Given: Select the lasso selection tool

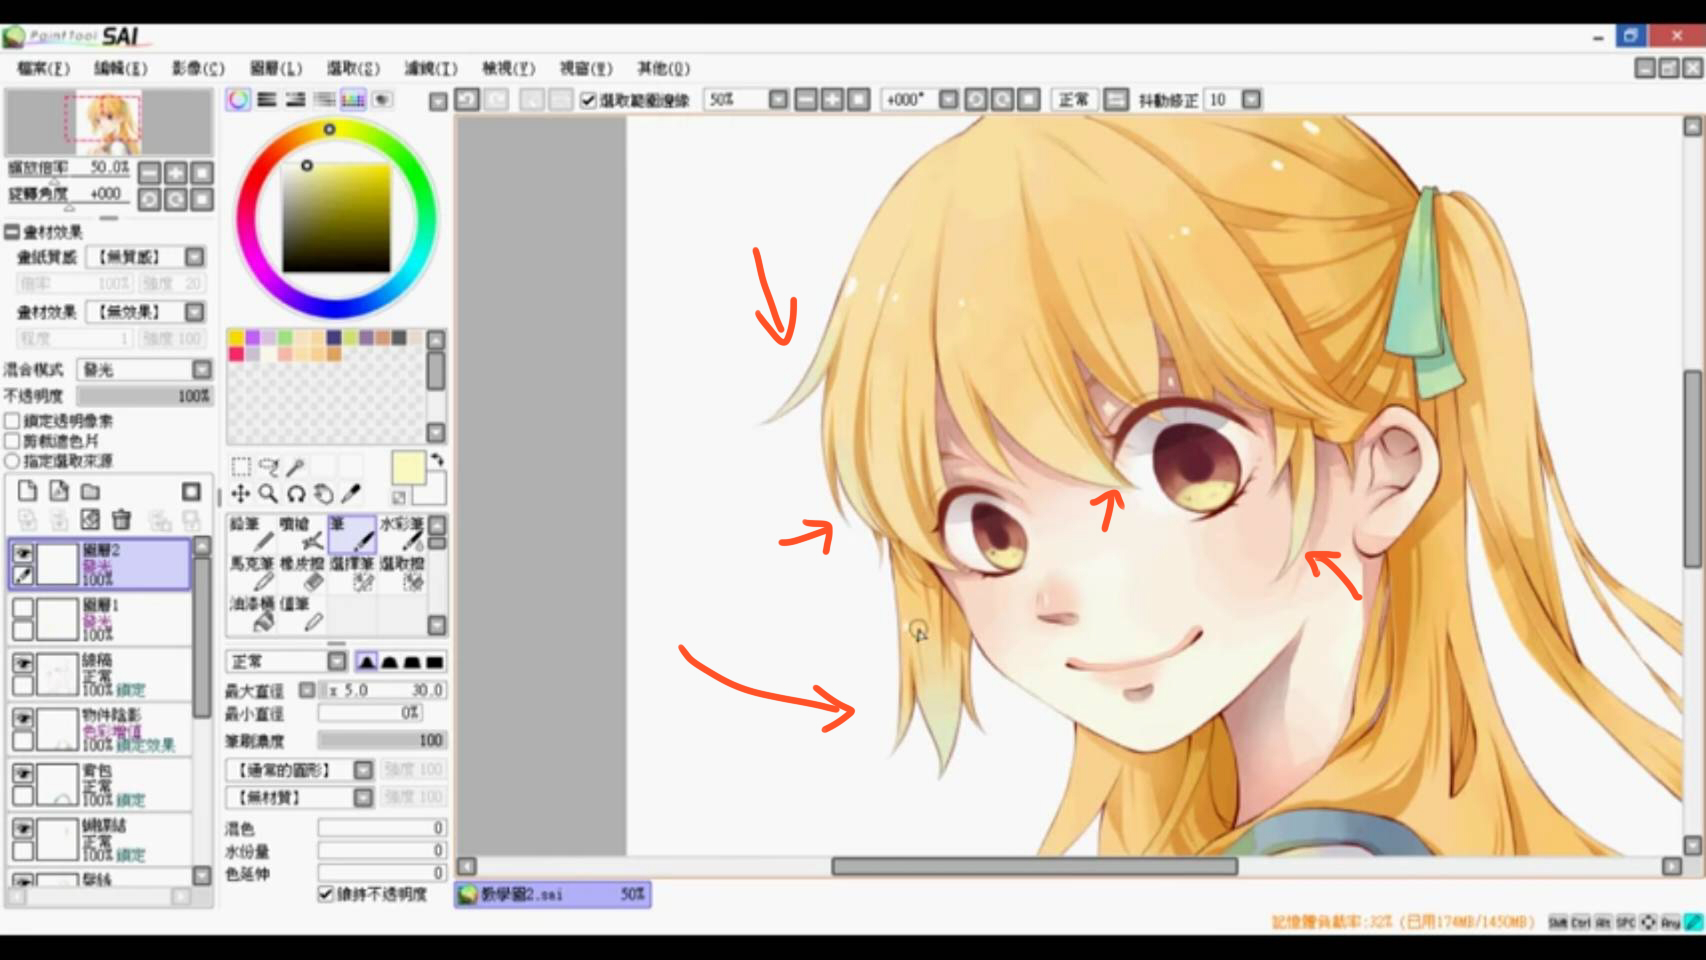Looking at the screenshot, I should pos(268,467).
